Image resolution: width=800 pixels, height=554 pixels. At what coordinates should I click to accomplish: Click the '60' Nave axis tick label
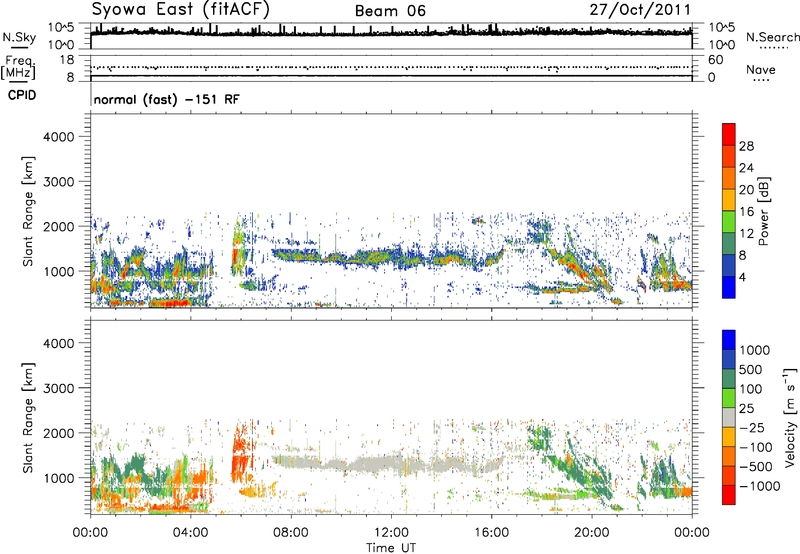tap(716, 60)
